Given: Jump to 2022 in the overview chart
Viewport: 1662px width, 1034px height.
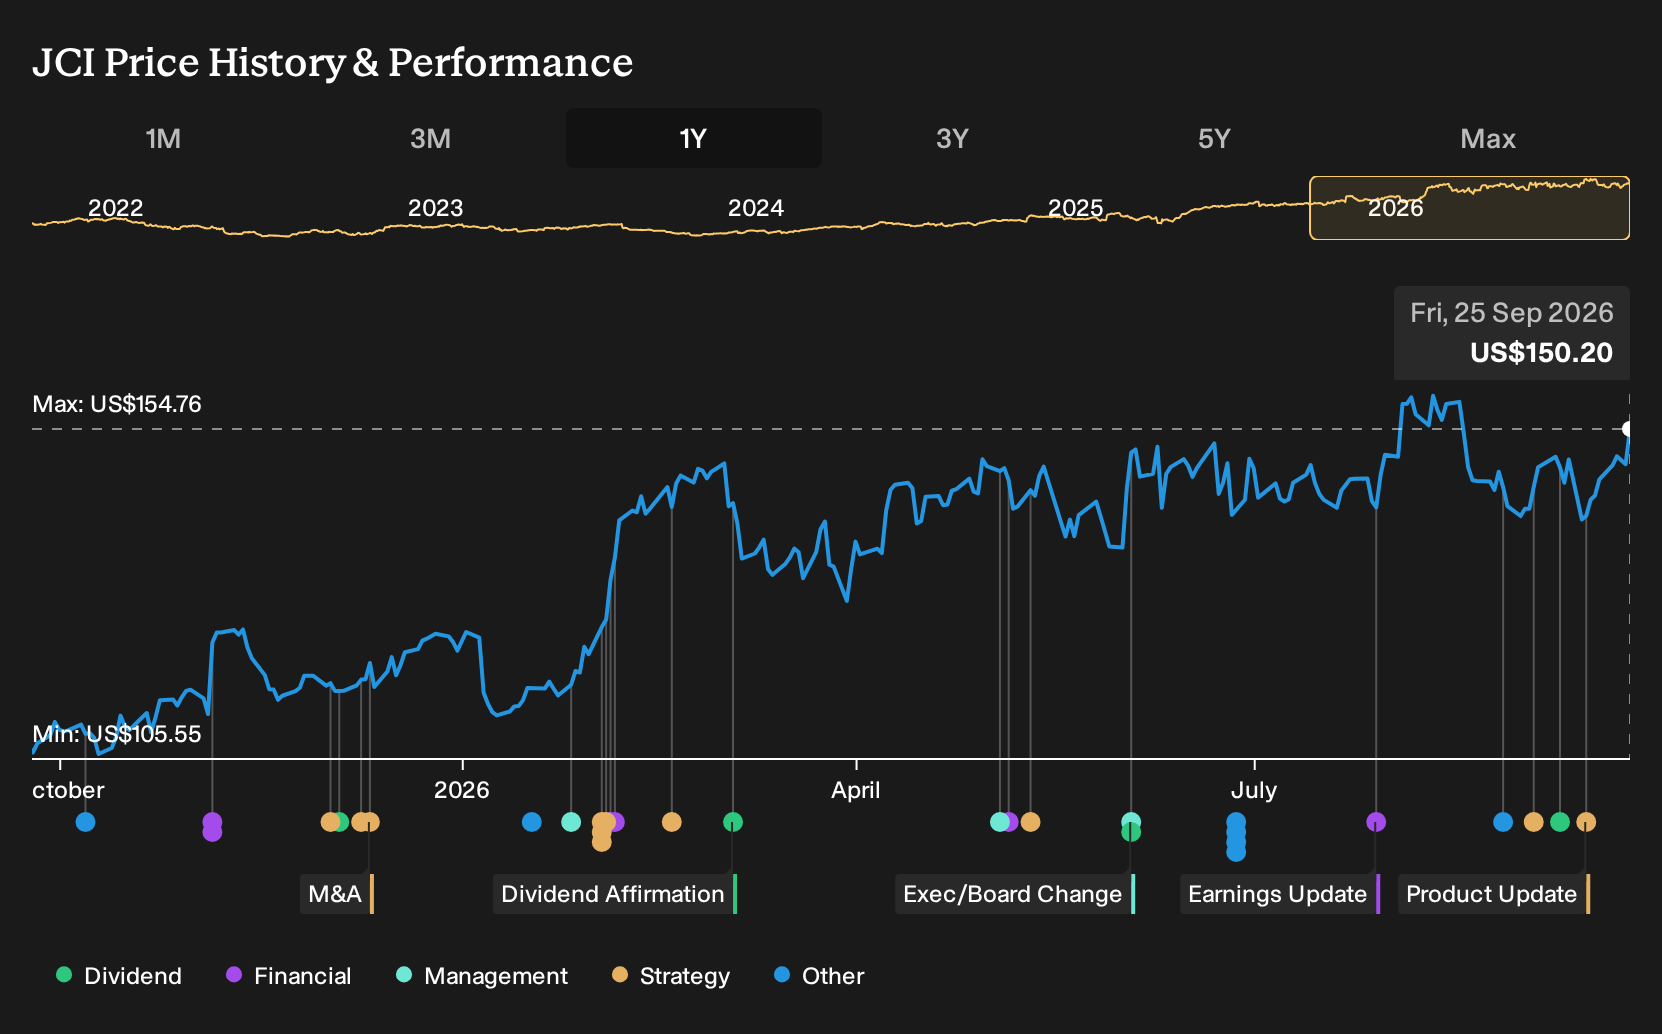Looking at the screenshot, I should point(116,208).
